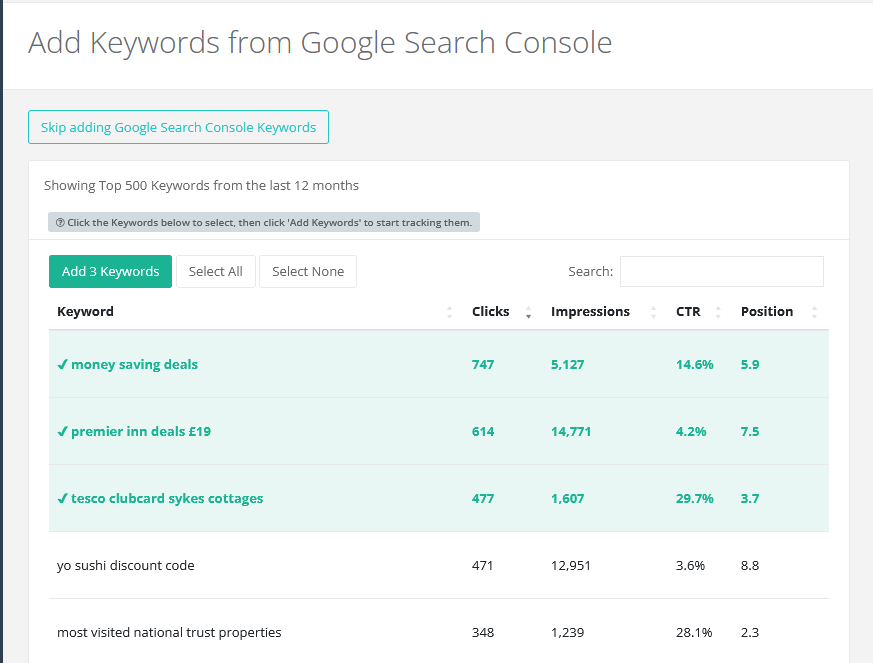Deselect keywords with Select None

coord(308,272)
